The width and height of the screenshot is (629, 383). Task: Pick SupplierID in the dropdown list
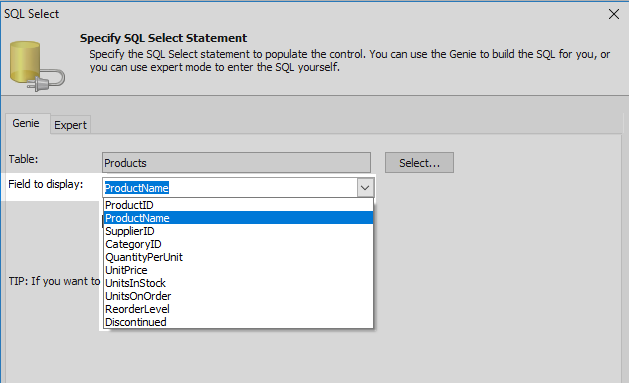point(238,231)
